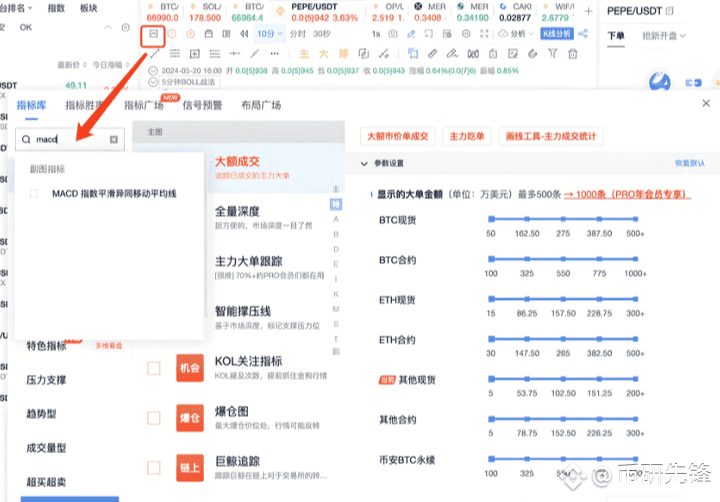Clear the macd search text

pyautogui.click(x=114, y=139)
